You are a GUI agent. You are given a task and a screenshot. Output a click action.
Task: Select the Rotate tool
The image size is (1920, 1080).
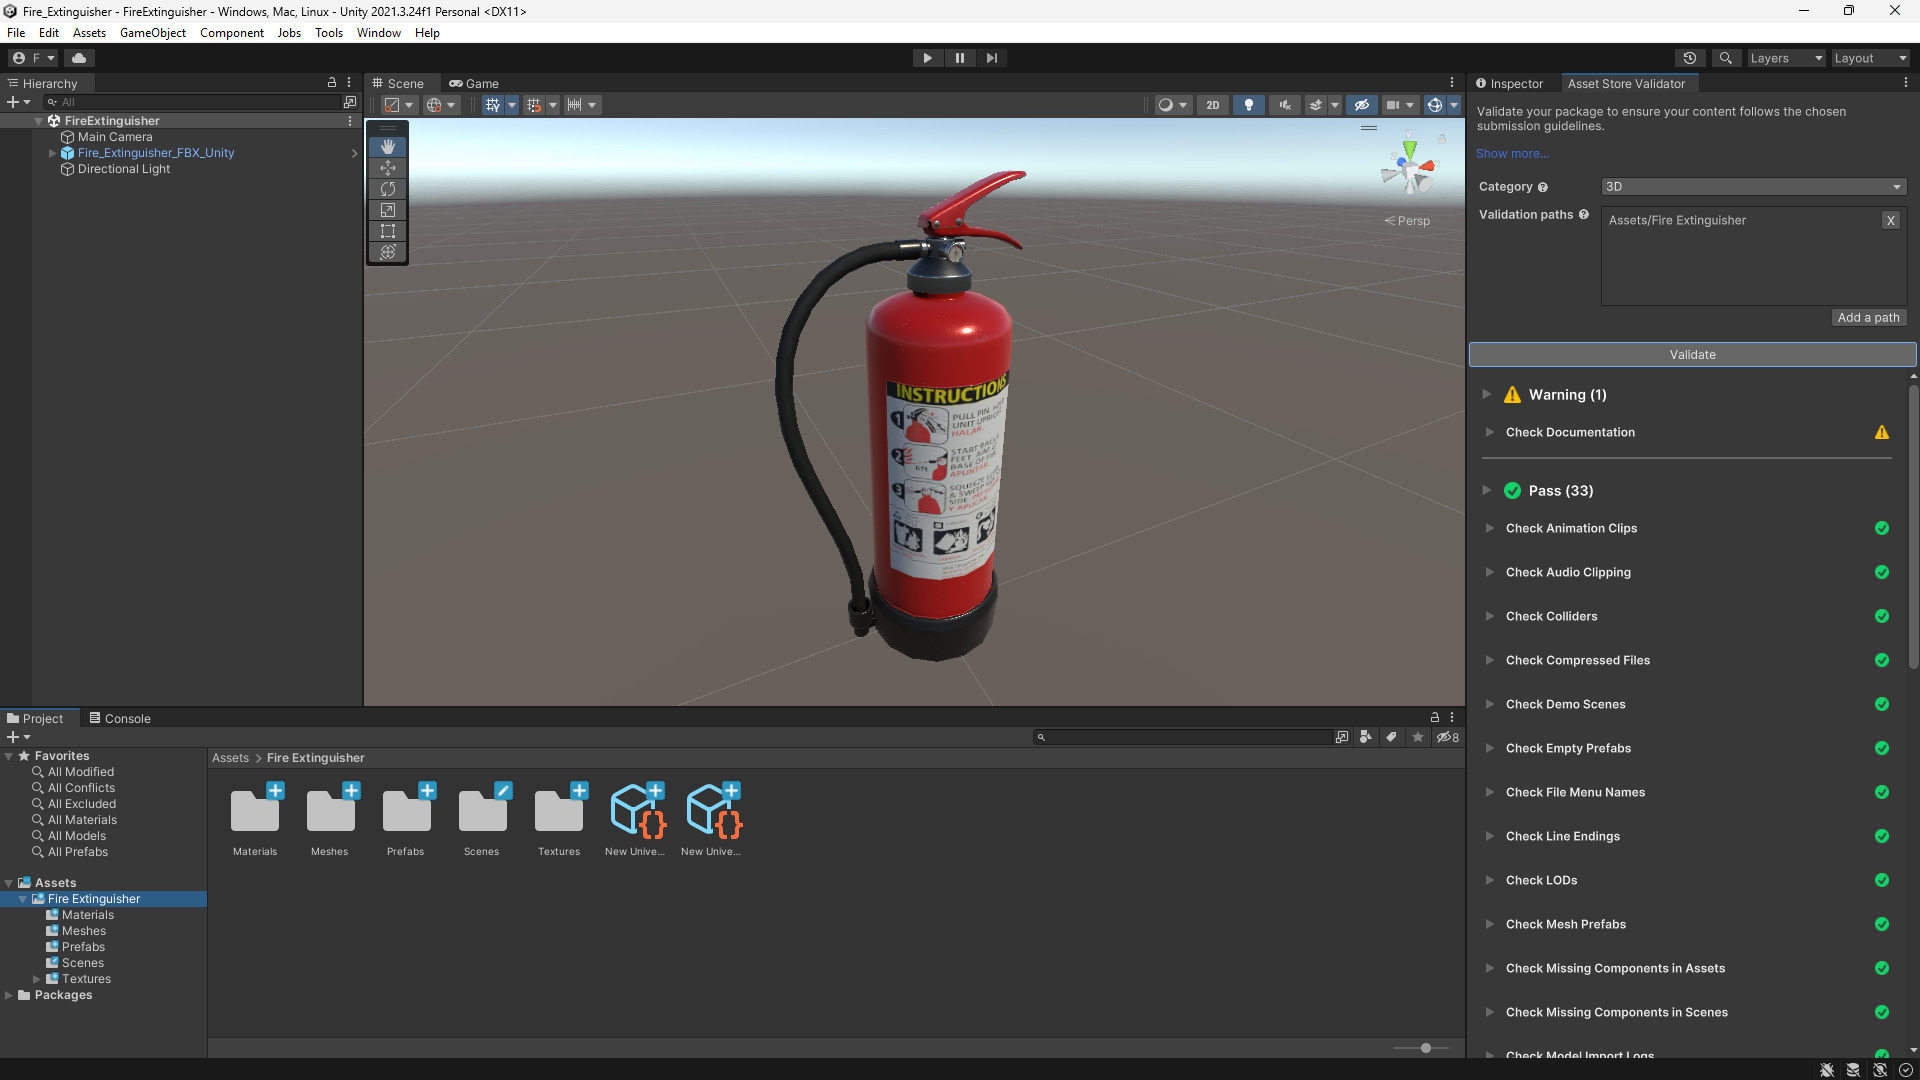click(388, 189)
